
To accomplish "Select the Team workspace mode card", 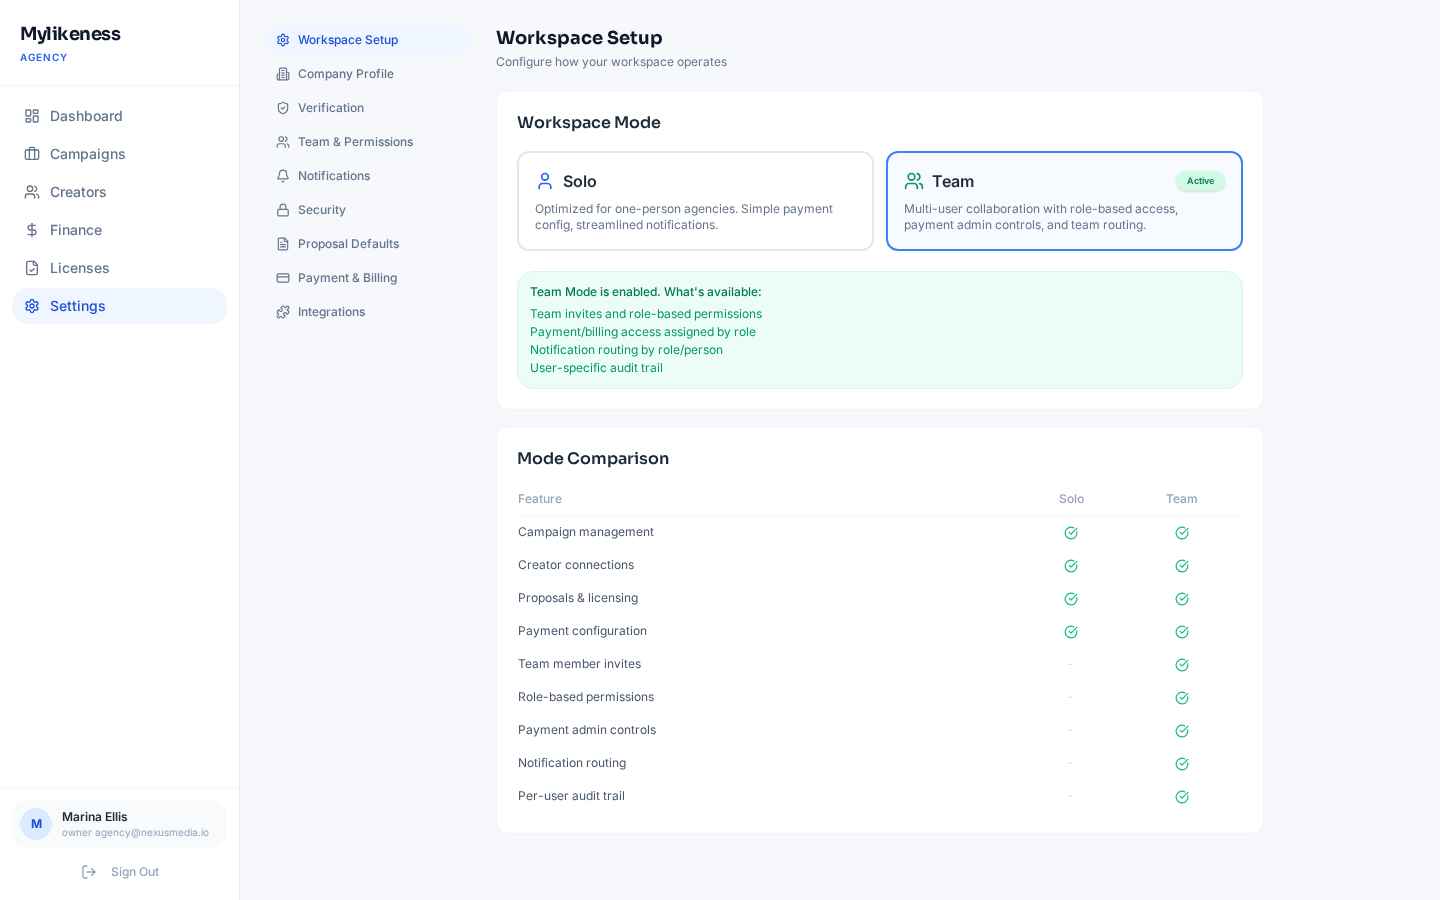I will click(x=1064, y=201).
